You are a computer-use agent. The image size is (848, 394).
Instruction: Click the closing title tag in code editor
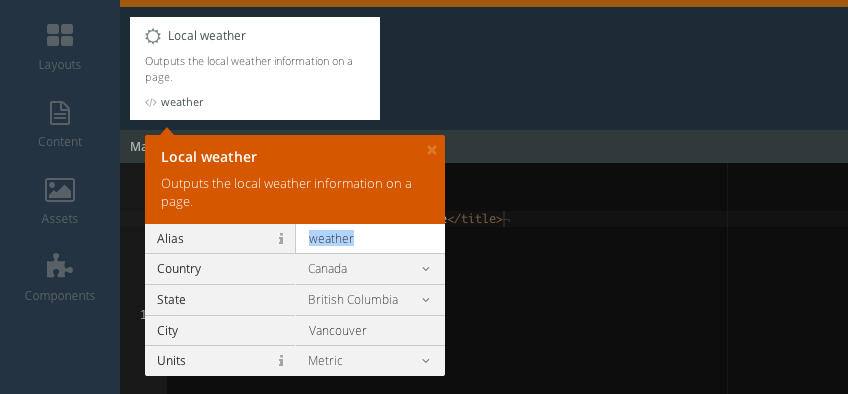pos(474,219)
